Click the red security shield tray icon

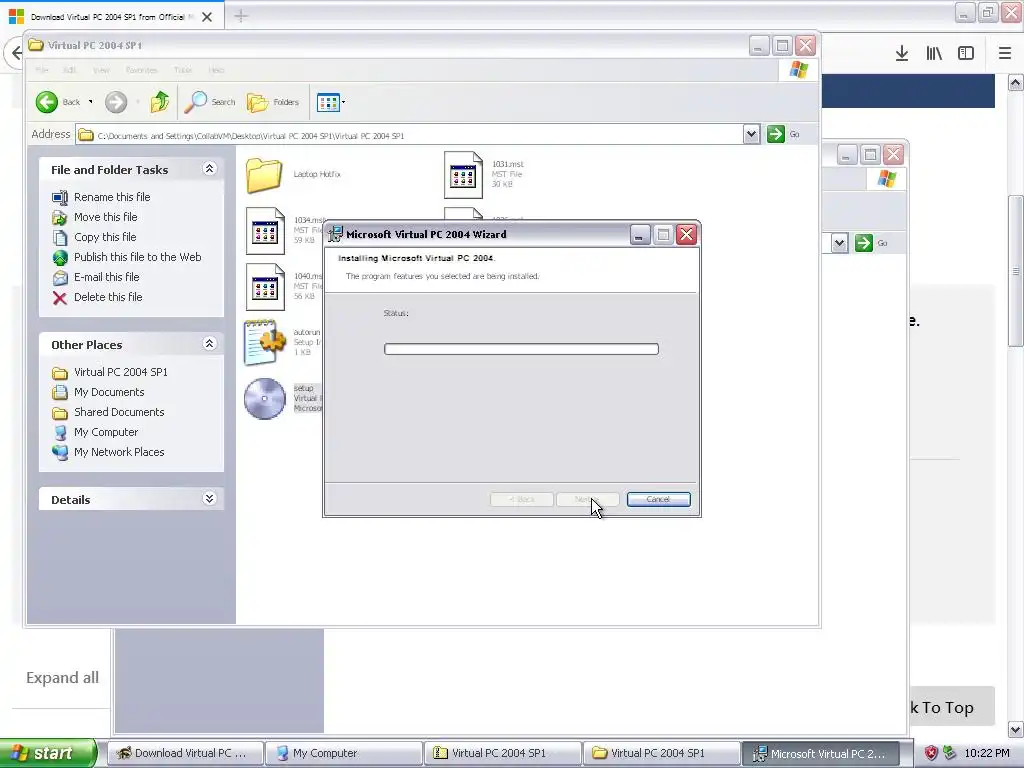coord(932,753)
